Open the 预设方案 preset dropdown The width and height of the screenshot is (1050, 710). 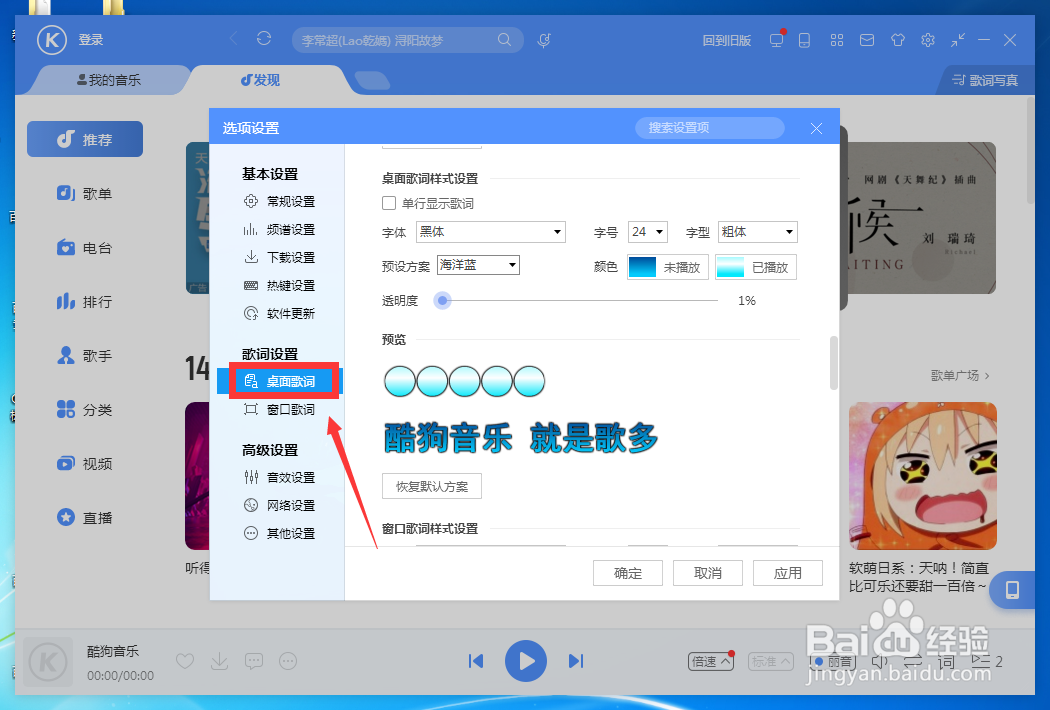tap(478, 265)
